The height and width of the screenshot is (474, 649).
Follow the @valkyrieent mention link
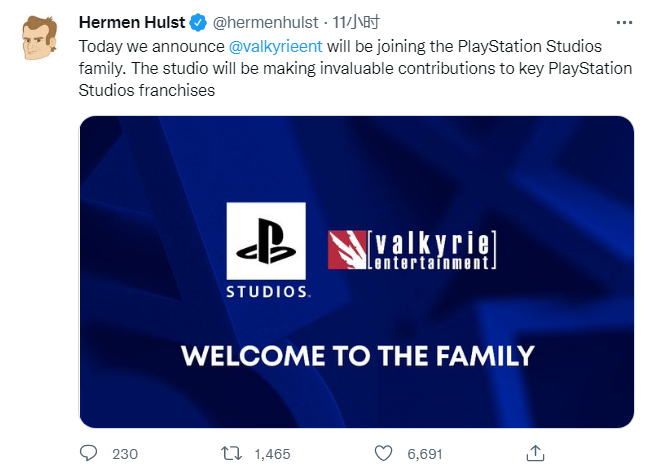coord(275,46)
